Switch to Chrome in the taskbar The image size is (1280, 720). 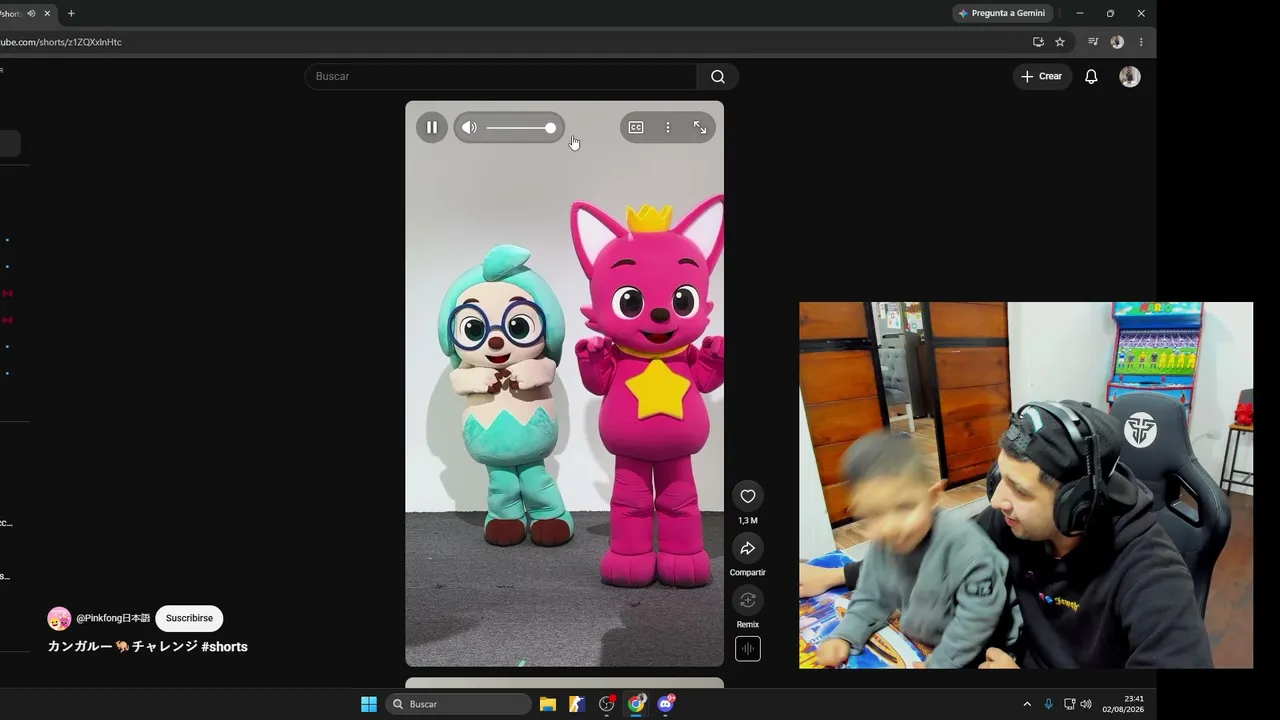636,704
